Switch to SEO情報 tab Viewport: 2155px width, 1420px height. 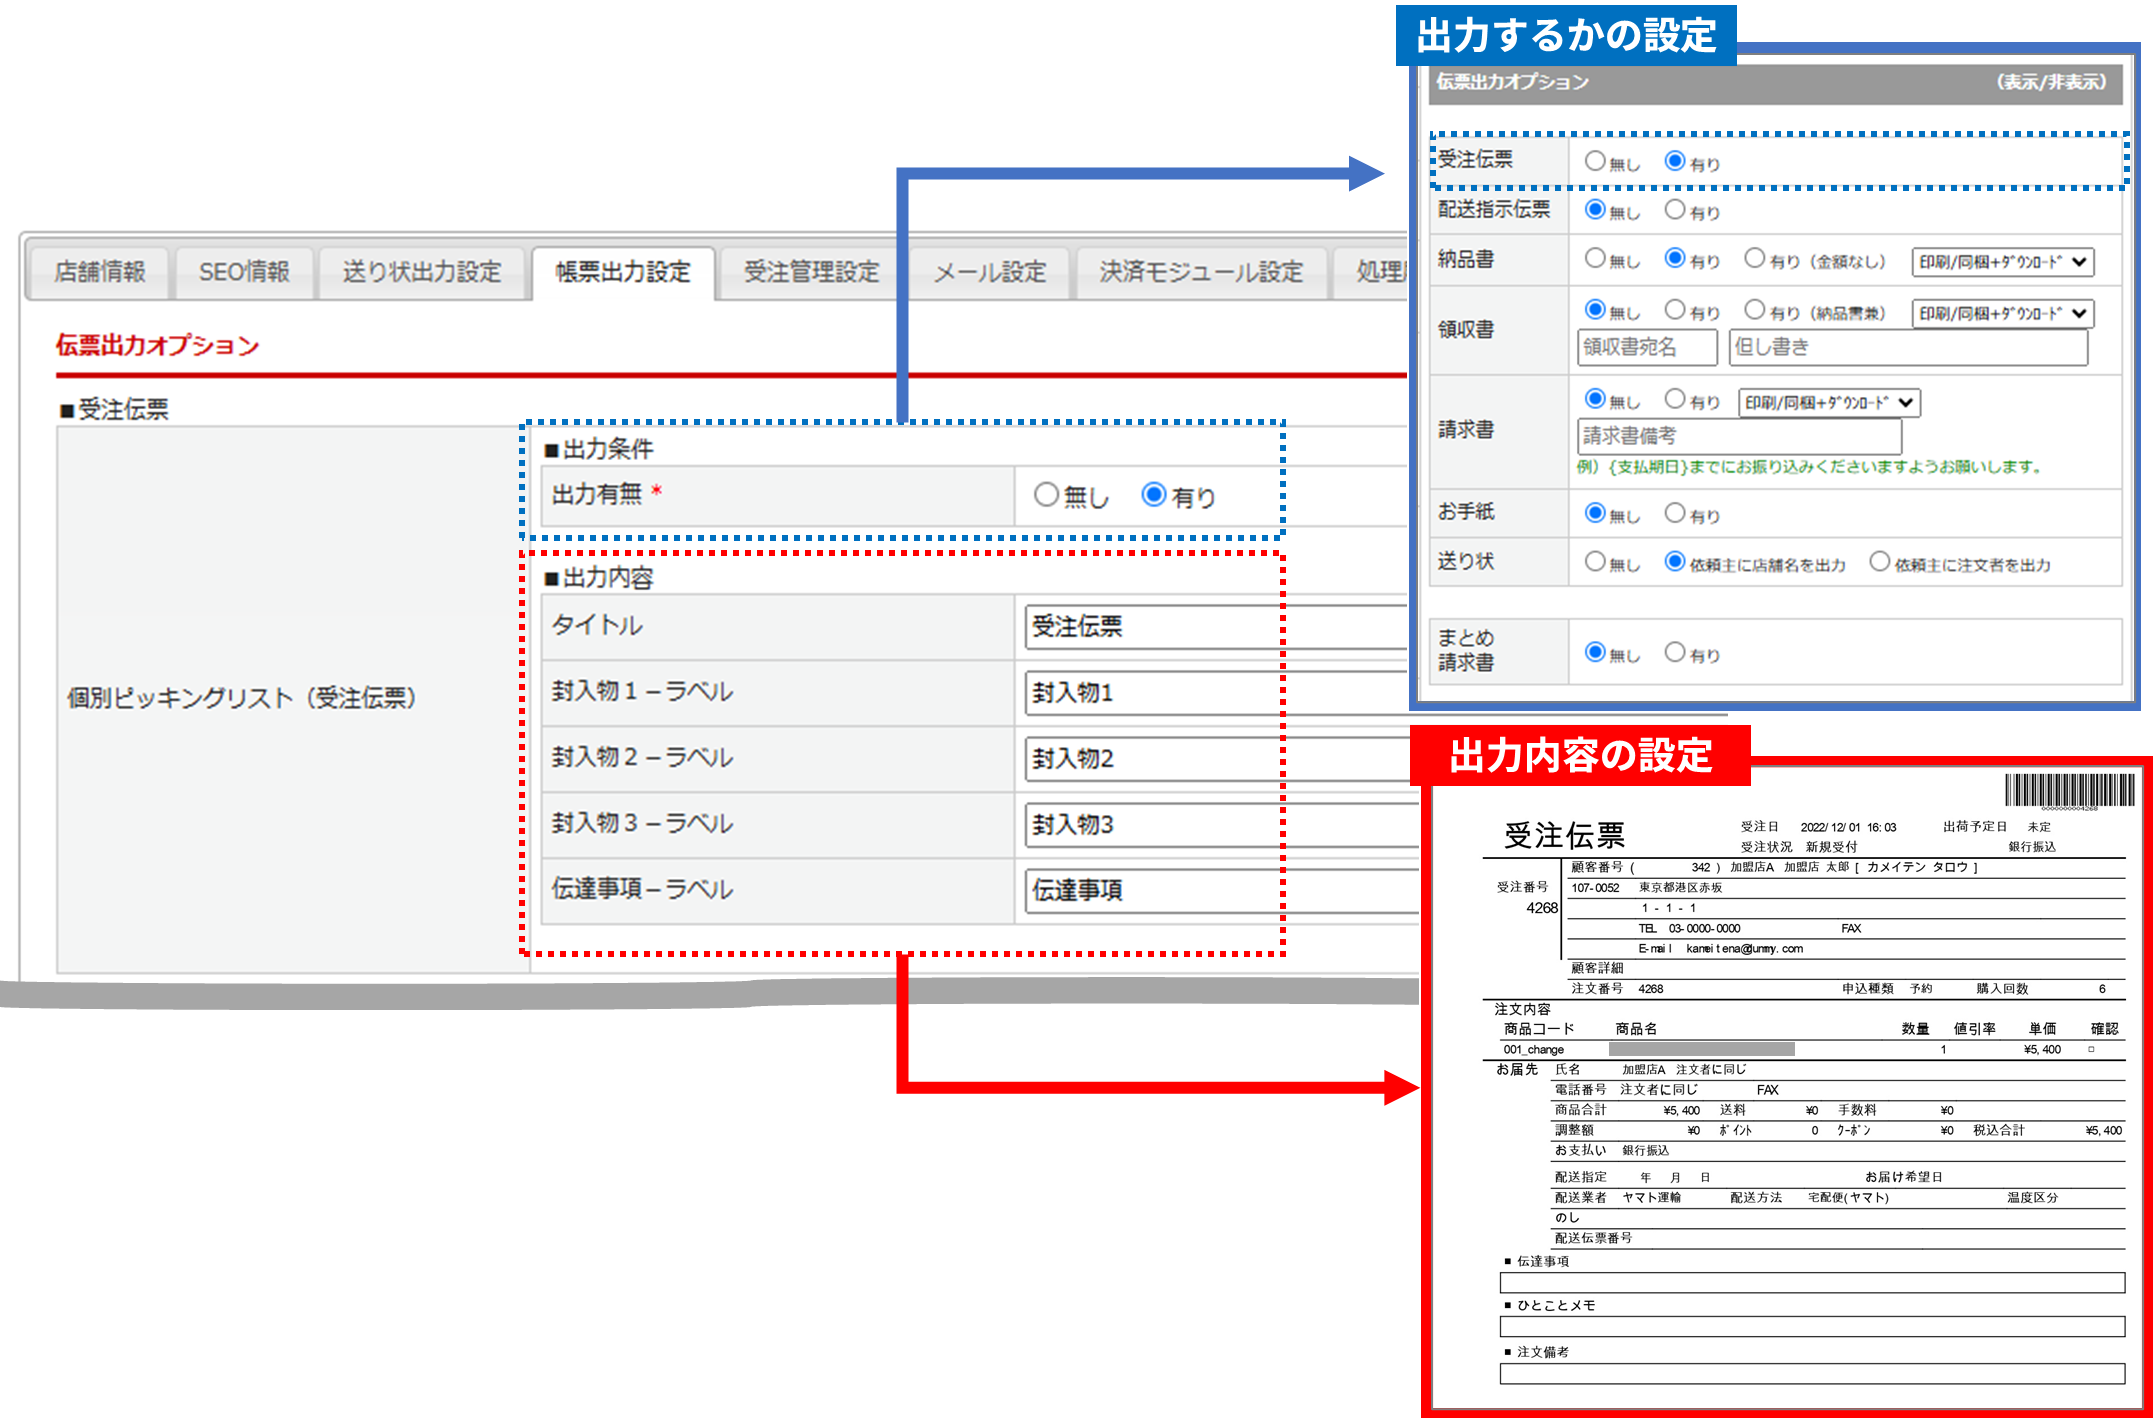pos(244,272)
